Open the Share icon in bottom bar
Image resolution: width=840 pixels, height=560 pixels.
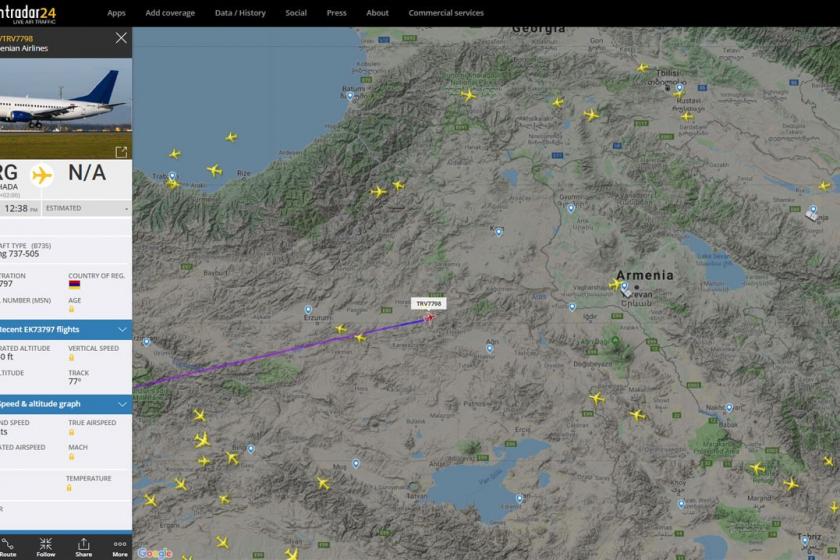click(84, 548)
